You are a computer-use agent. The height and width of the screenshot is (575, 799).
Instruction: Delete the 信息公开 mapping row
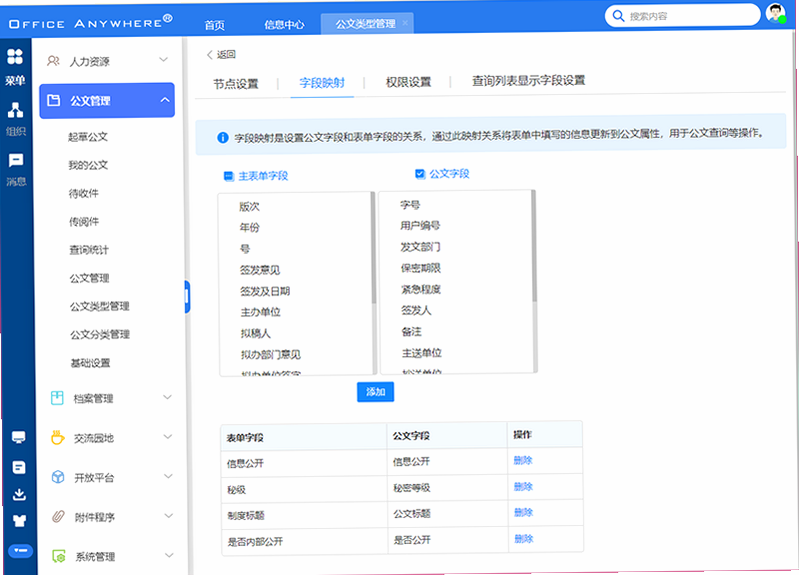523,460
